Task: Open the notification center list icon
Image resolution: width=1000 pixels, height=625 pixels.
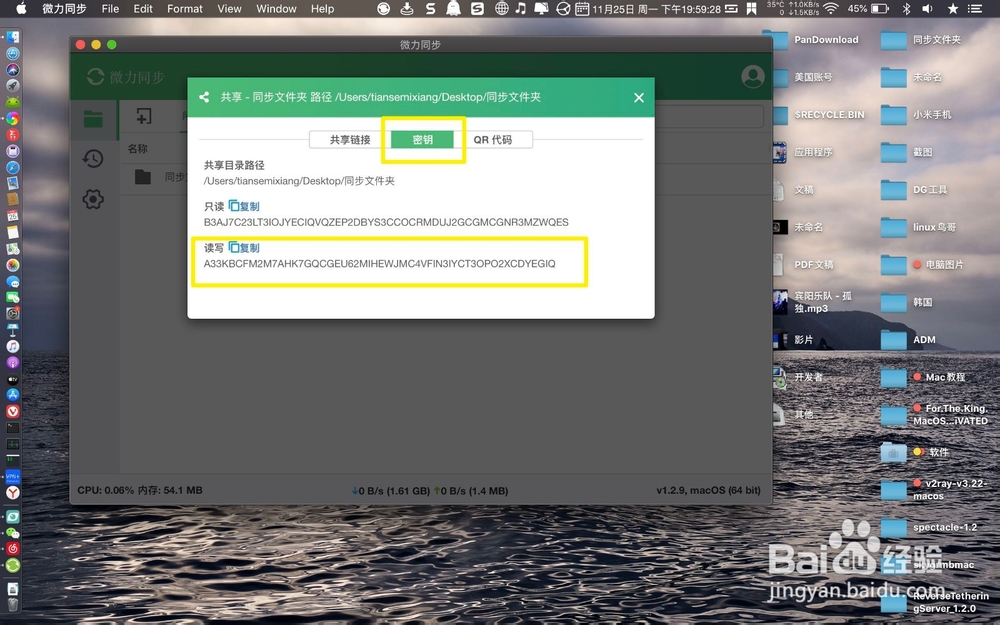Action: pos(974,8)
